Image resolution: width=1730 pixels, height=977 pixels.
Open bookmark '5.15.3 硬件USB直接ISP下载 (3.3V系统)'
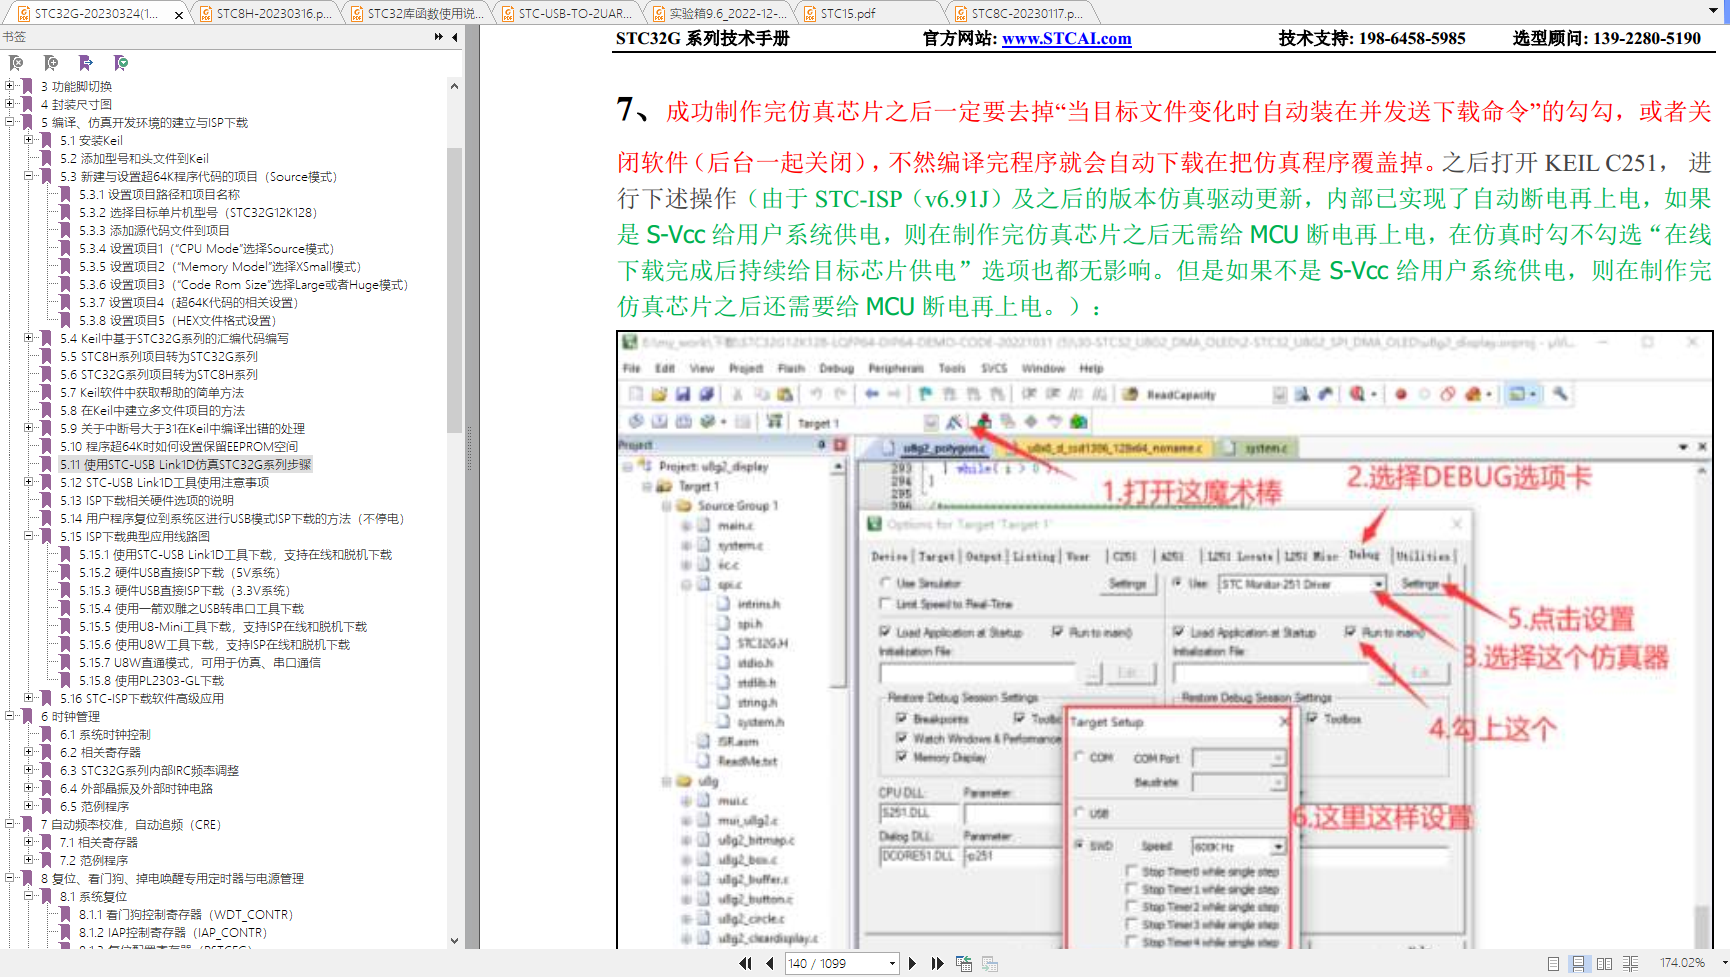(x=184, y=590)
